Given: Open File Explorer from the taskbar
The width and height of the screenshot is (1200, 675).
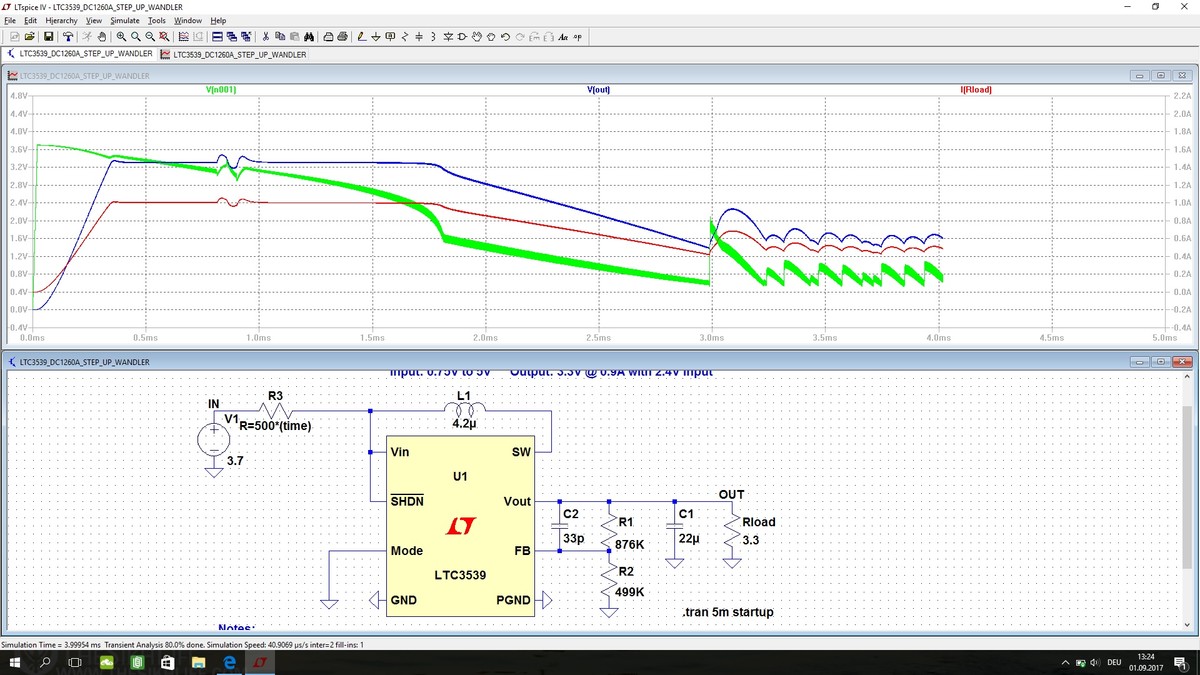Looking at the screenshot, I should [x=198, y=663].
